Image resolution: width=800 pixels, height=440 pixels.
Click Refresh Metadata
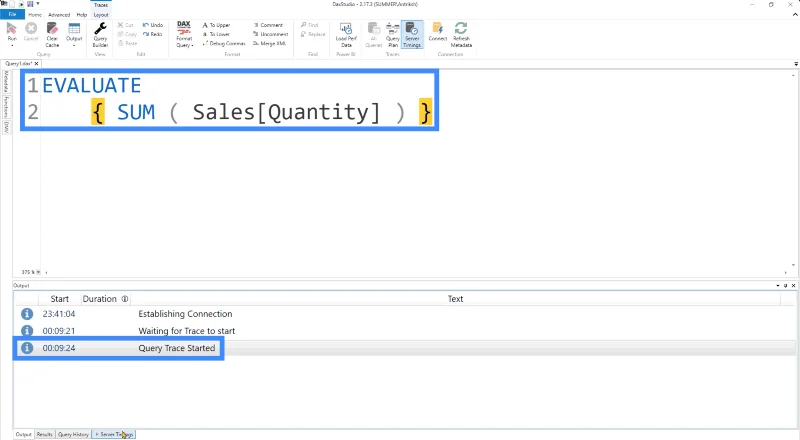point(461,34)
